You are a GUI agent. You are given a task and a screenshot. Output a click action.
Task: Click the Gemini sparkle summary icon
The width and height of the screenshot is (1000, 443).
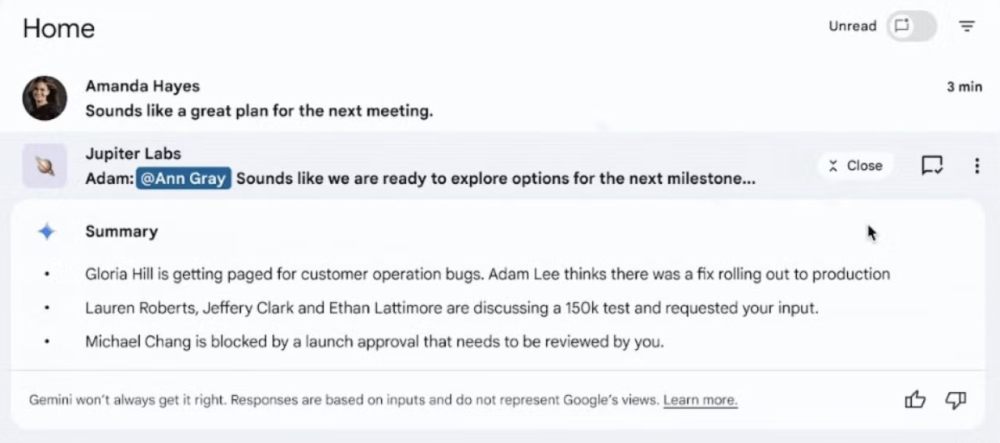pyautogui.click(x=47, y=232)
